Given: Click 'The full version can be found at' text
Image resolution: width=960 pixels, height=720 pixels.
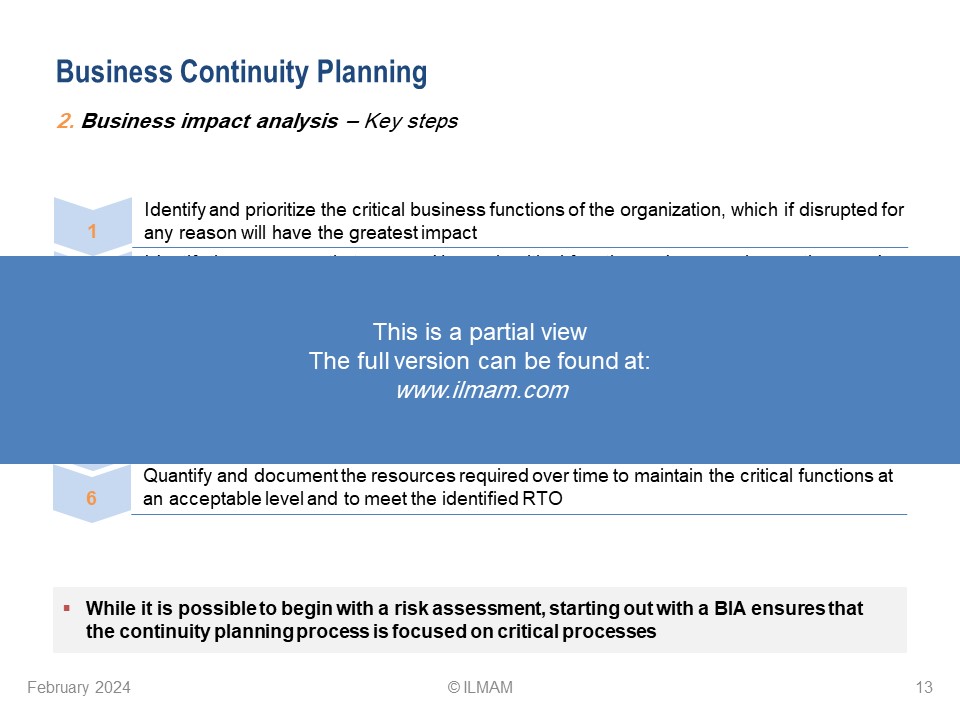Looking at the screenshot, I should tap(479, 361).
